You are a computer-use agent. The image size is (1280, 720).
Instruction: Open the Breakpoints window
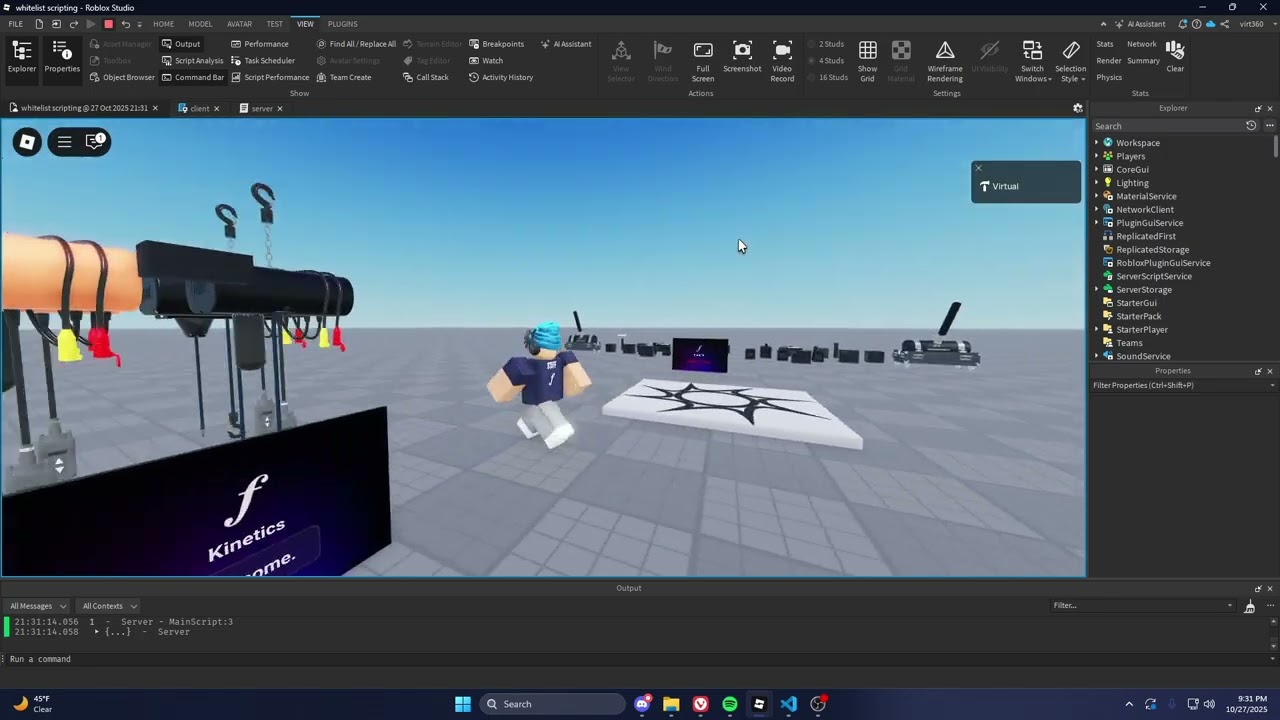496,44
